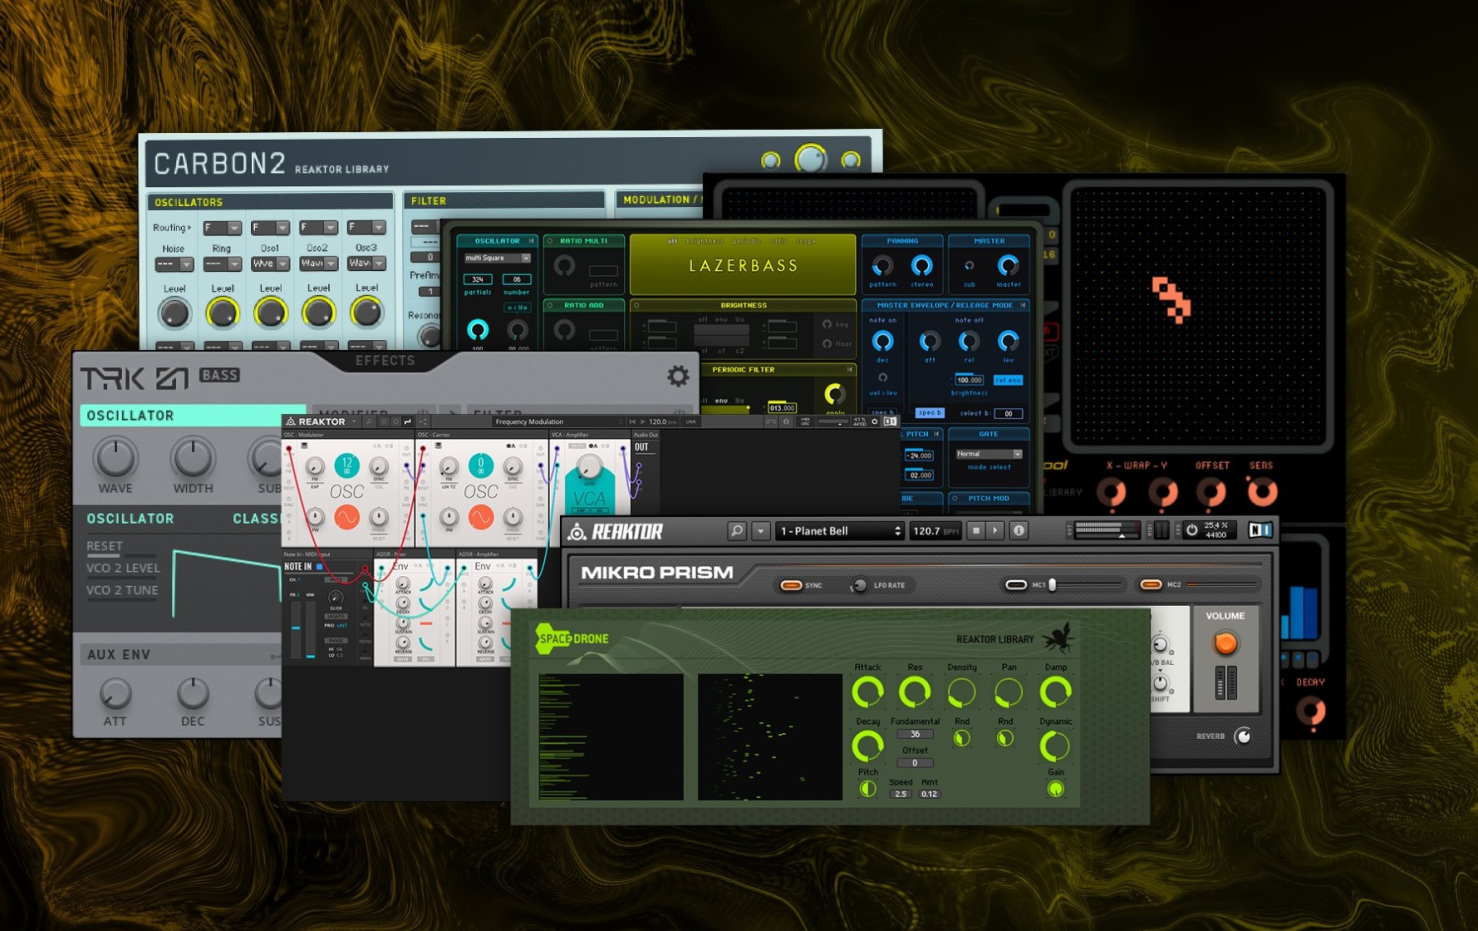This screenshot has height=931, width=1478.
Task: Open the EFFECTS tab in TRK-01 Bass
Action: tap(385, 361)
